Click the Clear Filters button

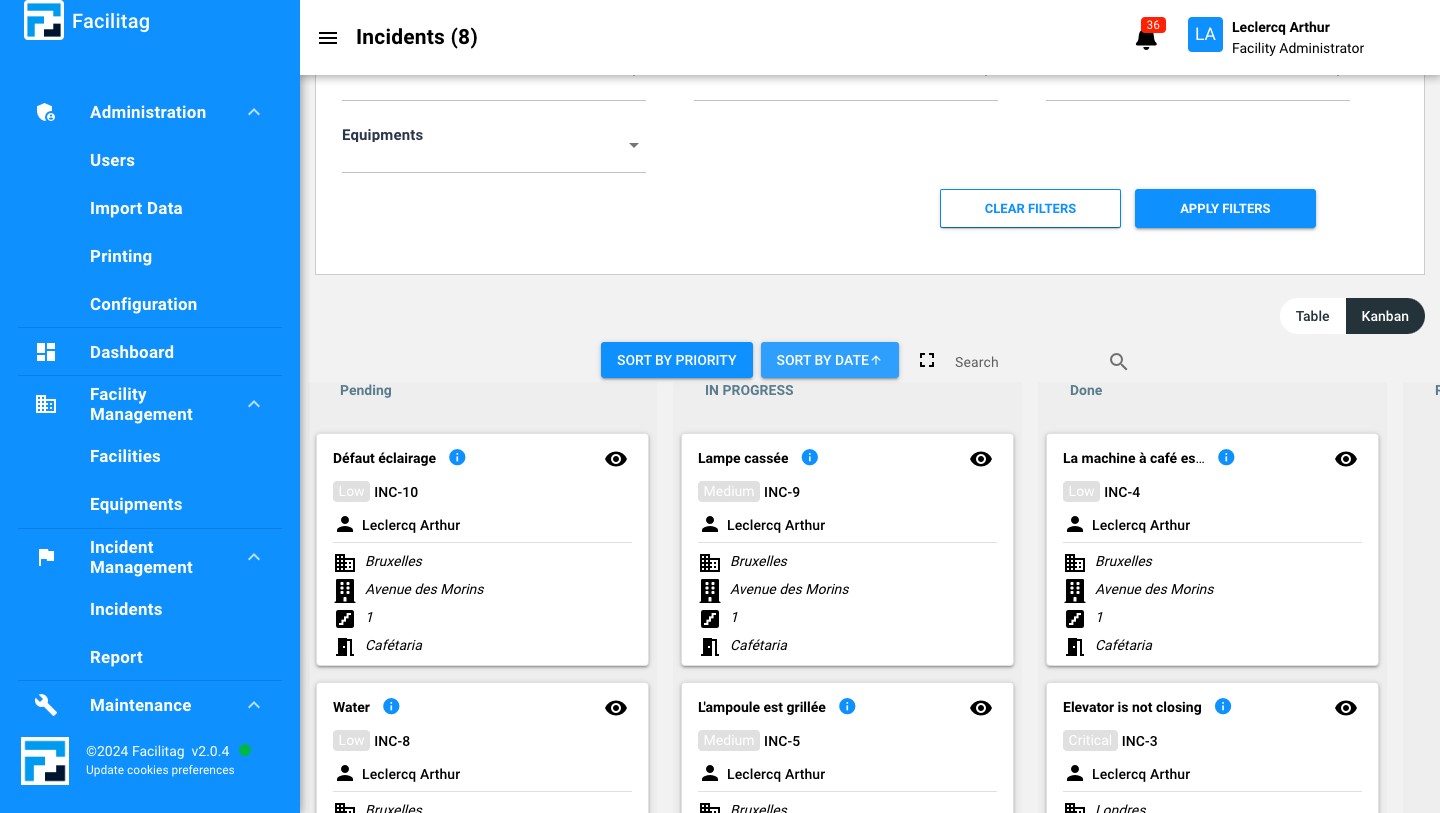coord(1030,209)
